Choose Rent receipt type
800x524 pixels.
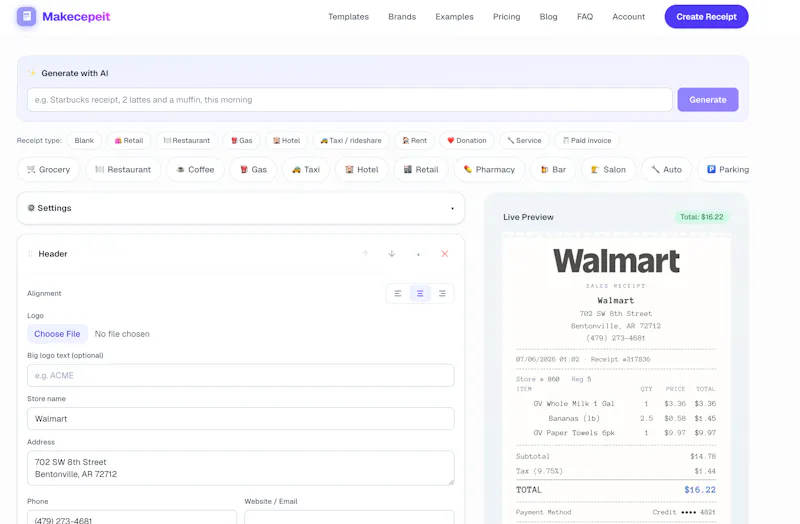(414, 140)
